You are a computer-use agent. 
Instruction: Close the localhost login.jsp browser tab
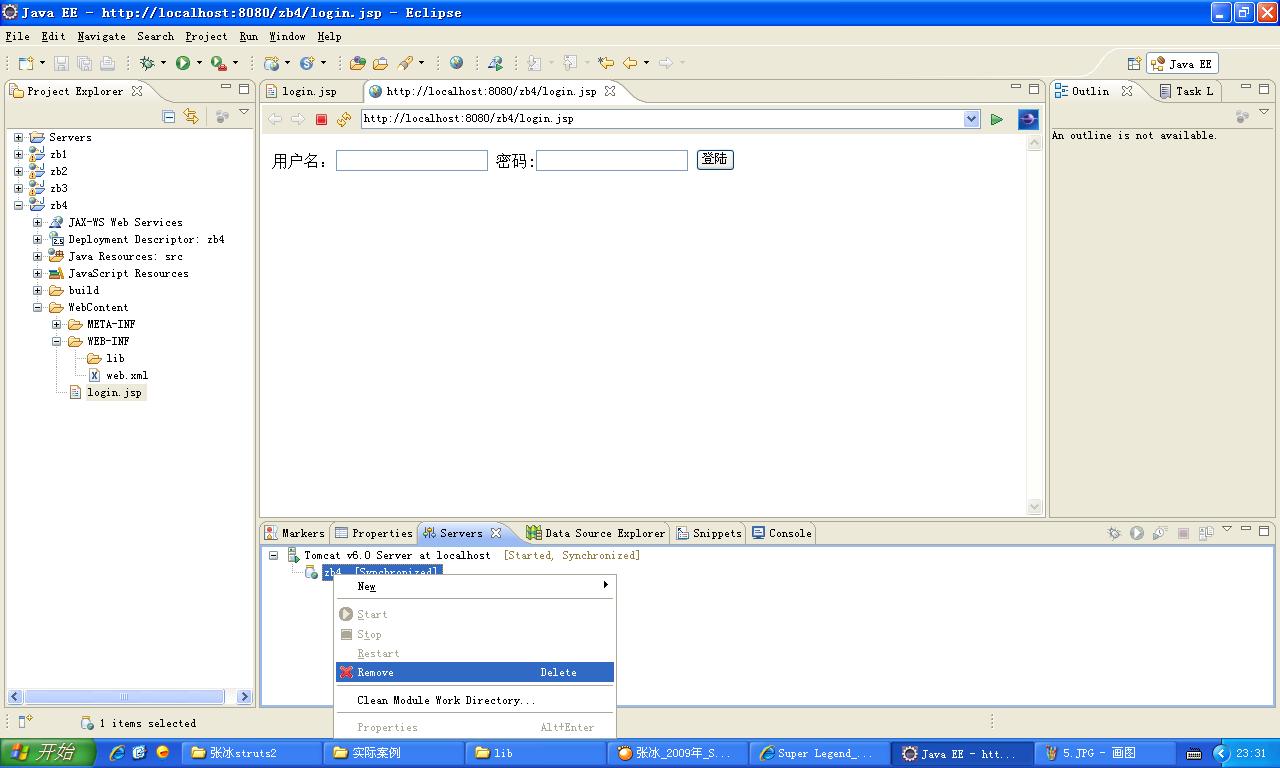click(610, 90)
